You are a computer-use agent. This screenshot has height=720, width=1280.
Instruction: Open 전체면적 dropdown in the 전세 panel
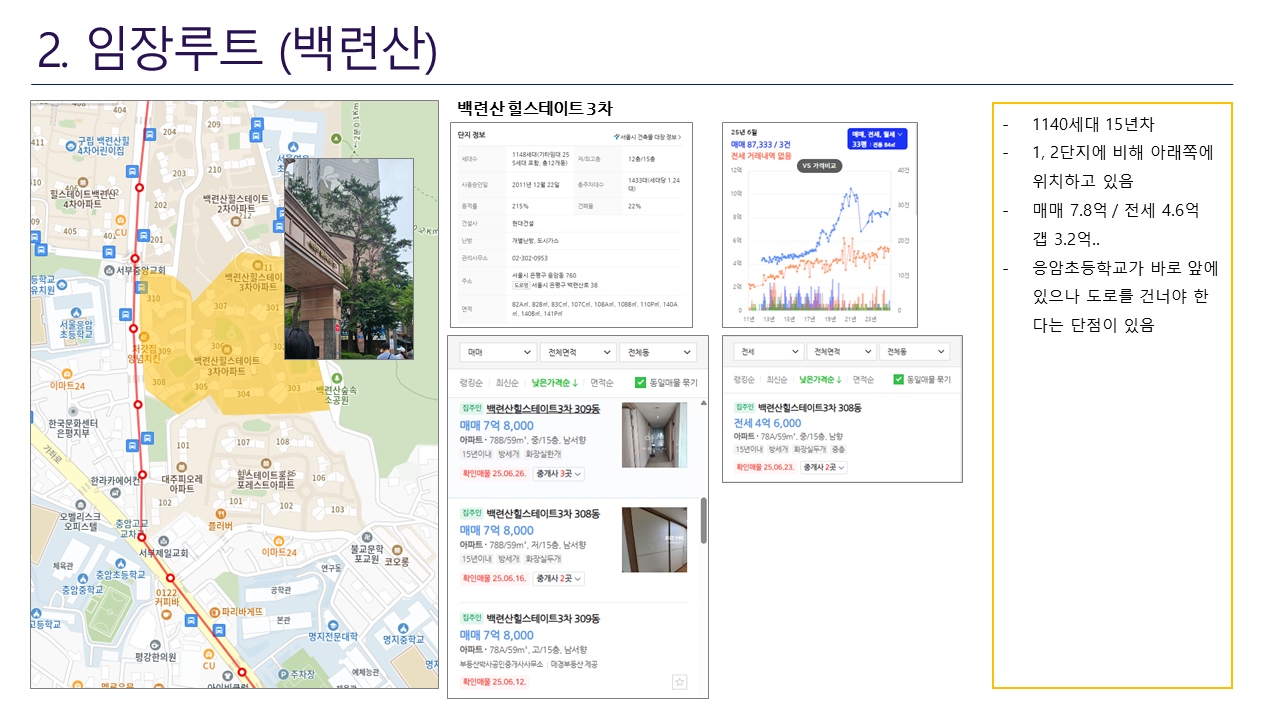tap(843, 352)
